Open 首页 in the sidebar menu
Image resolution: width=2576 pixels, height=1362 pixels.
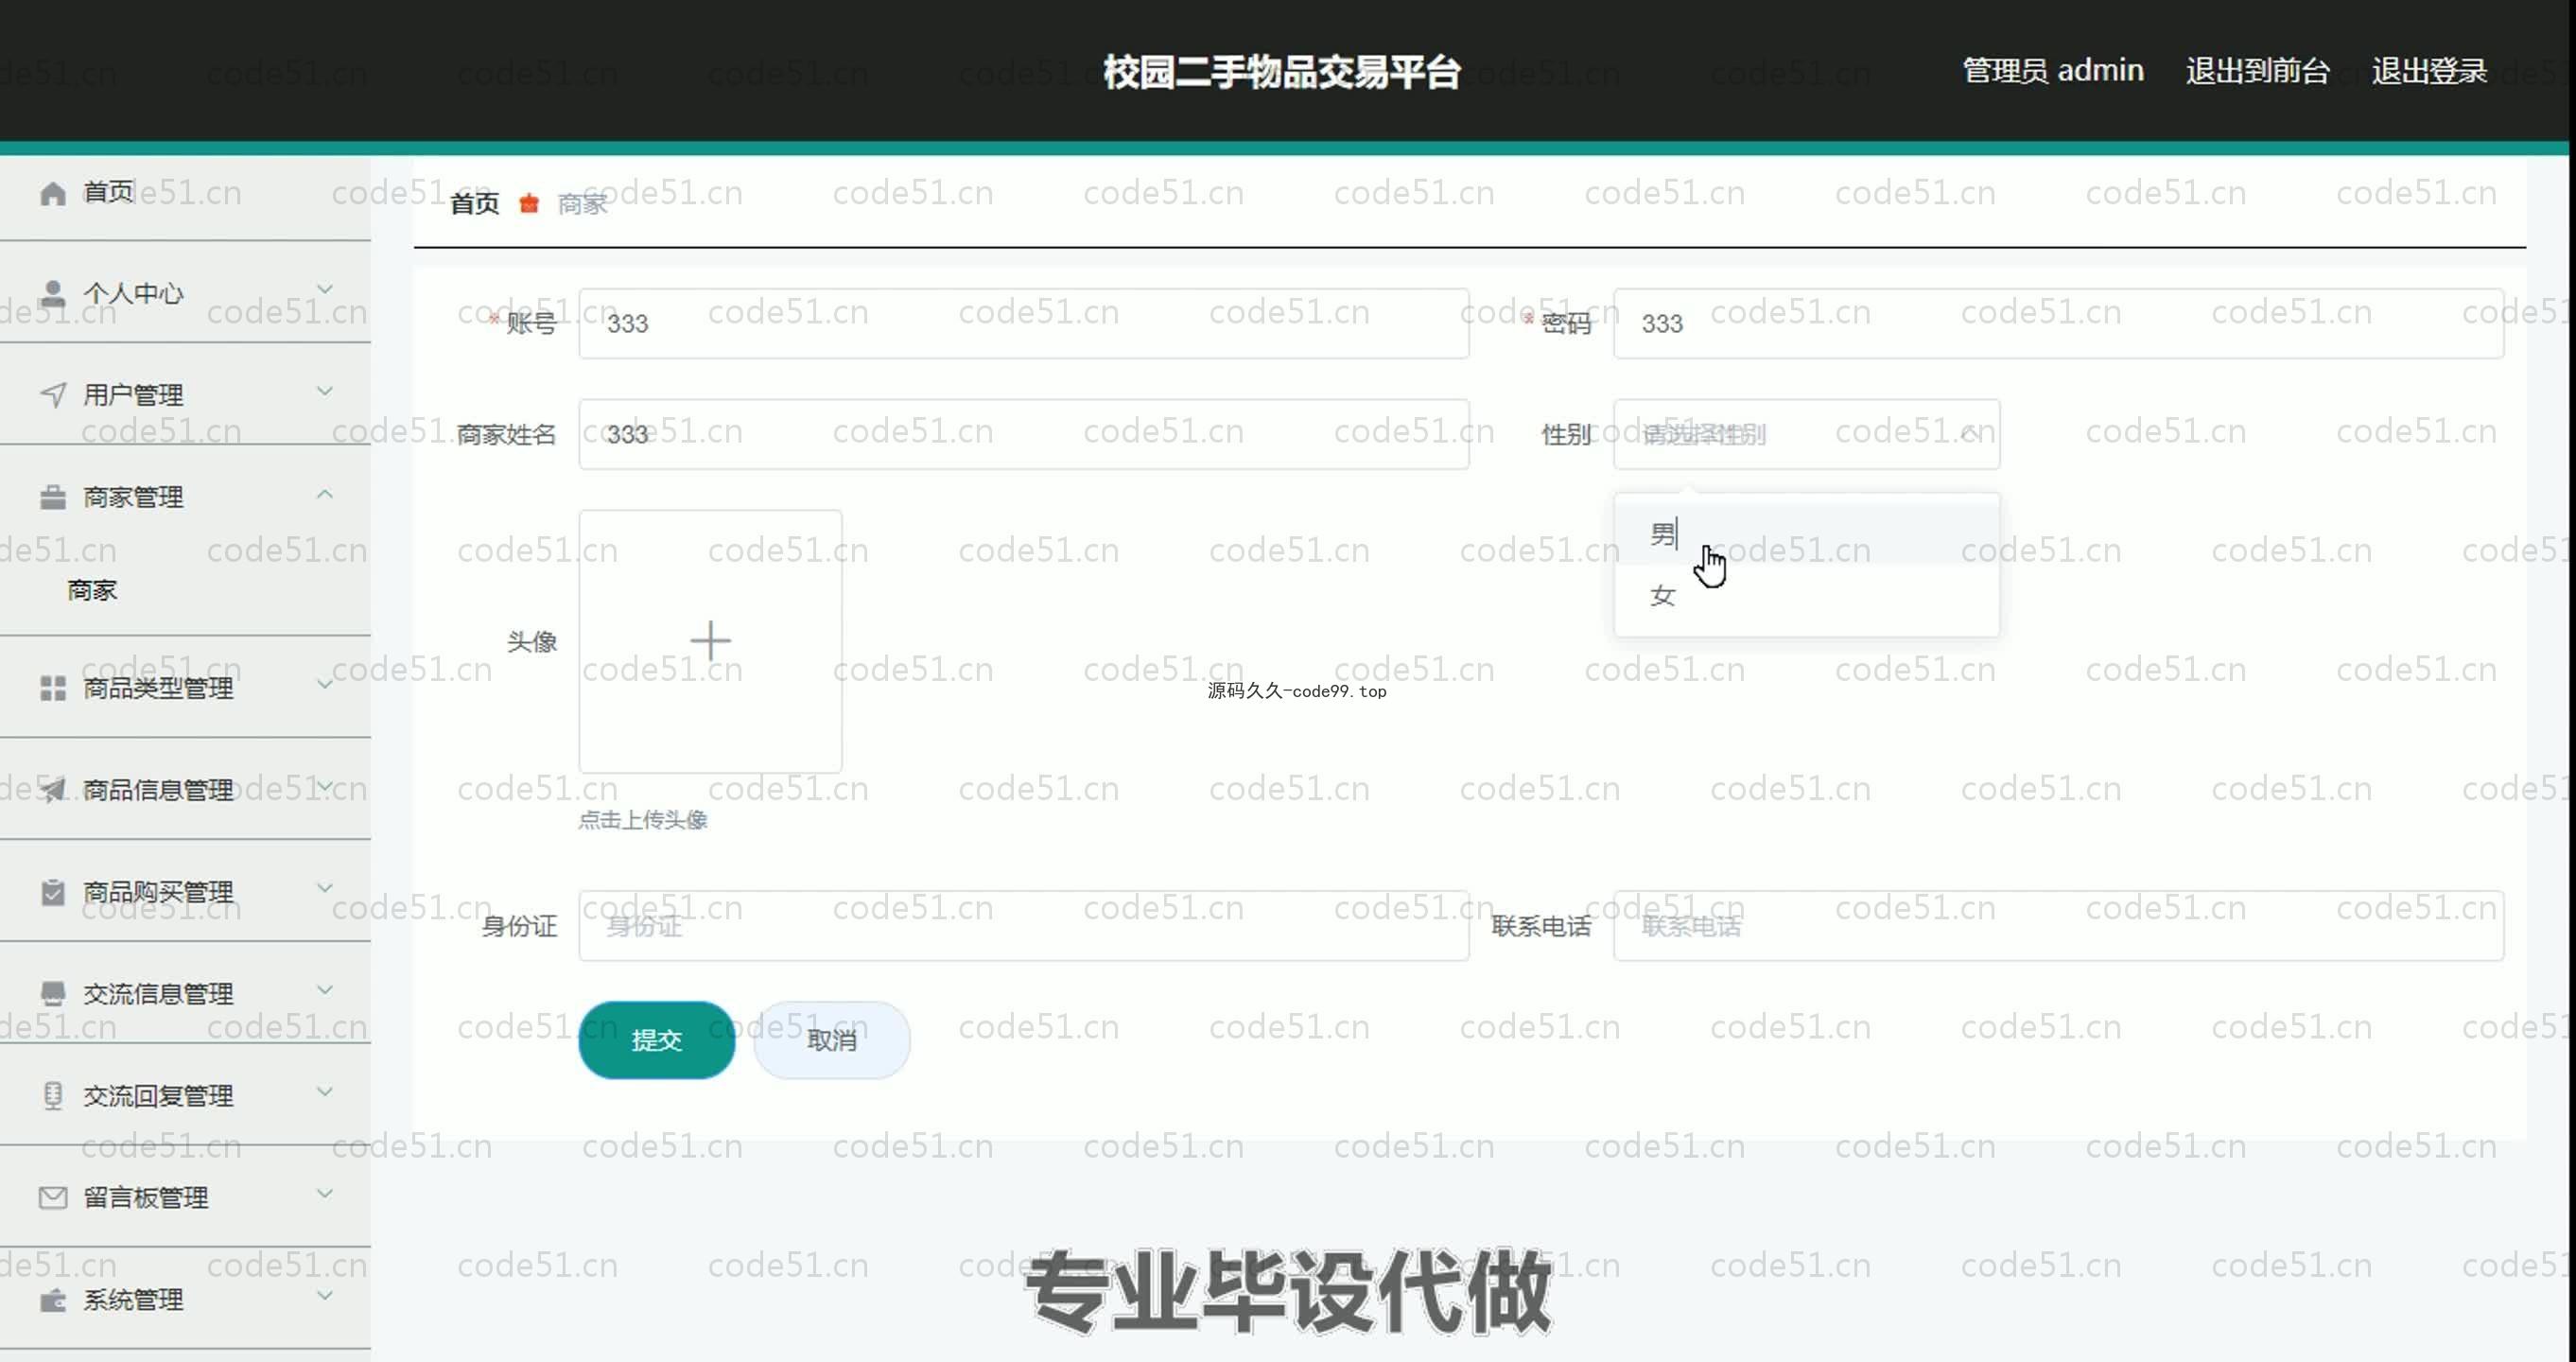coord(185,193)
